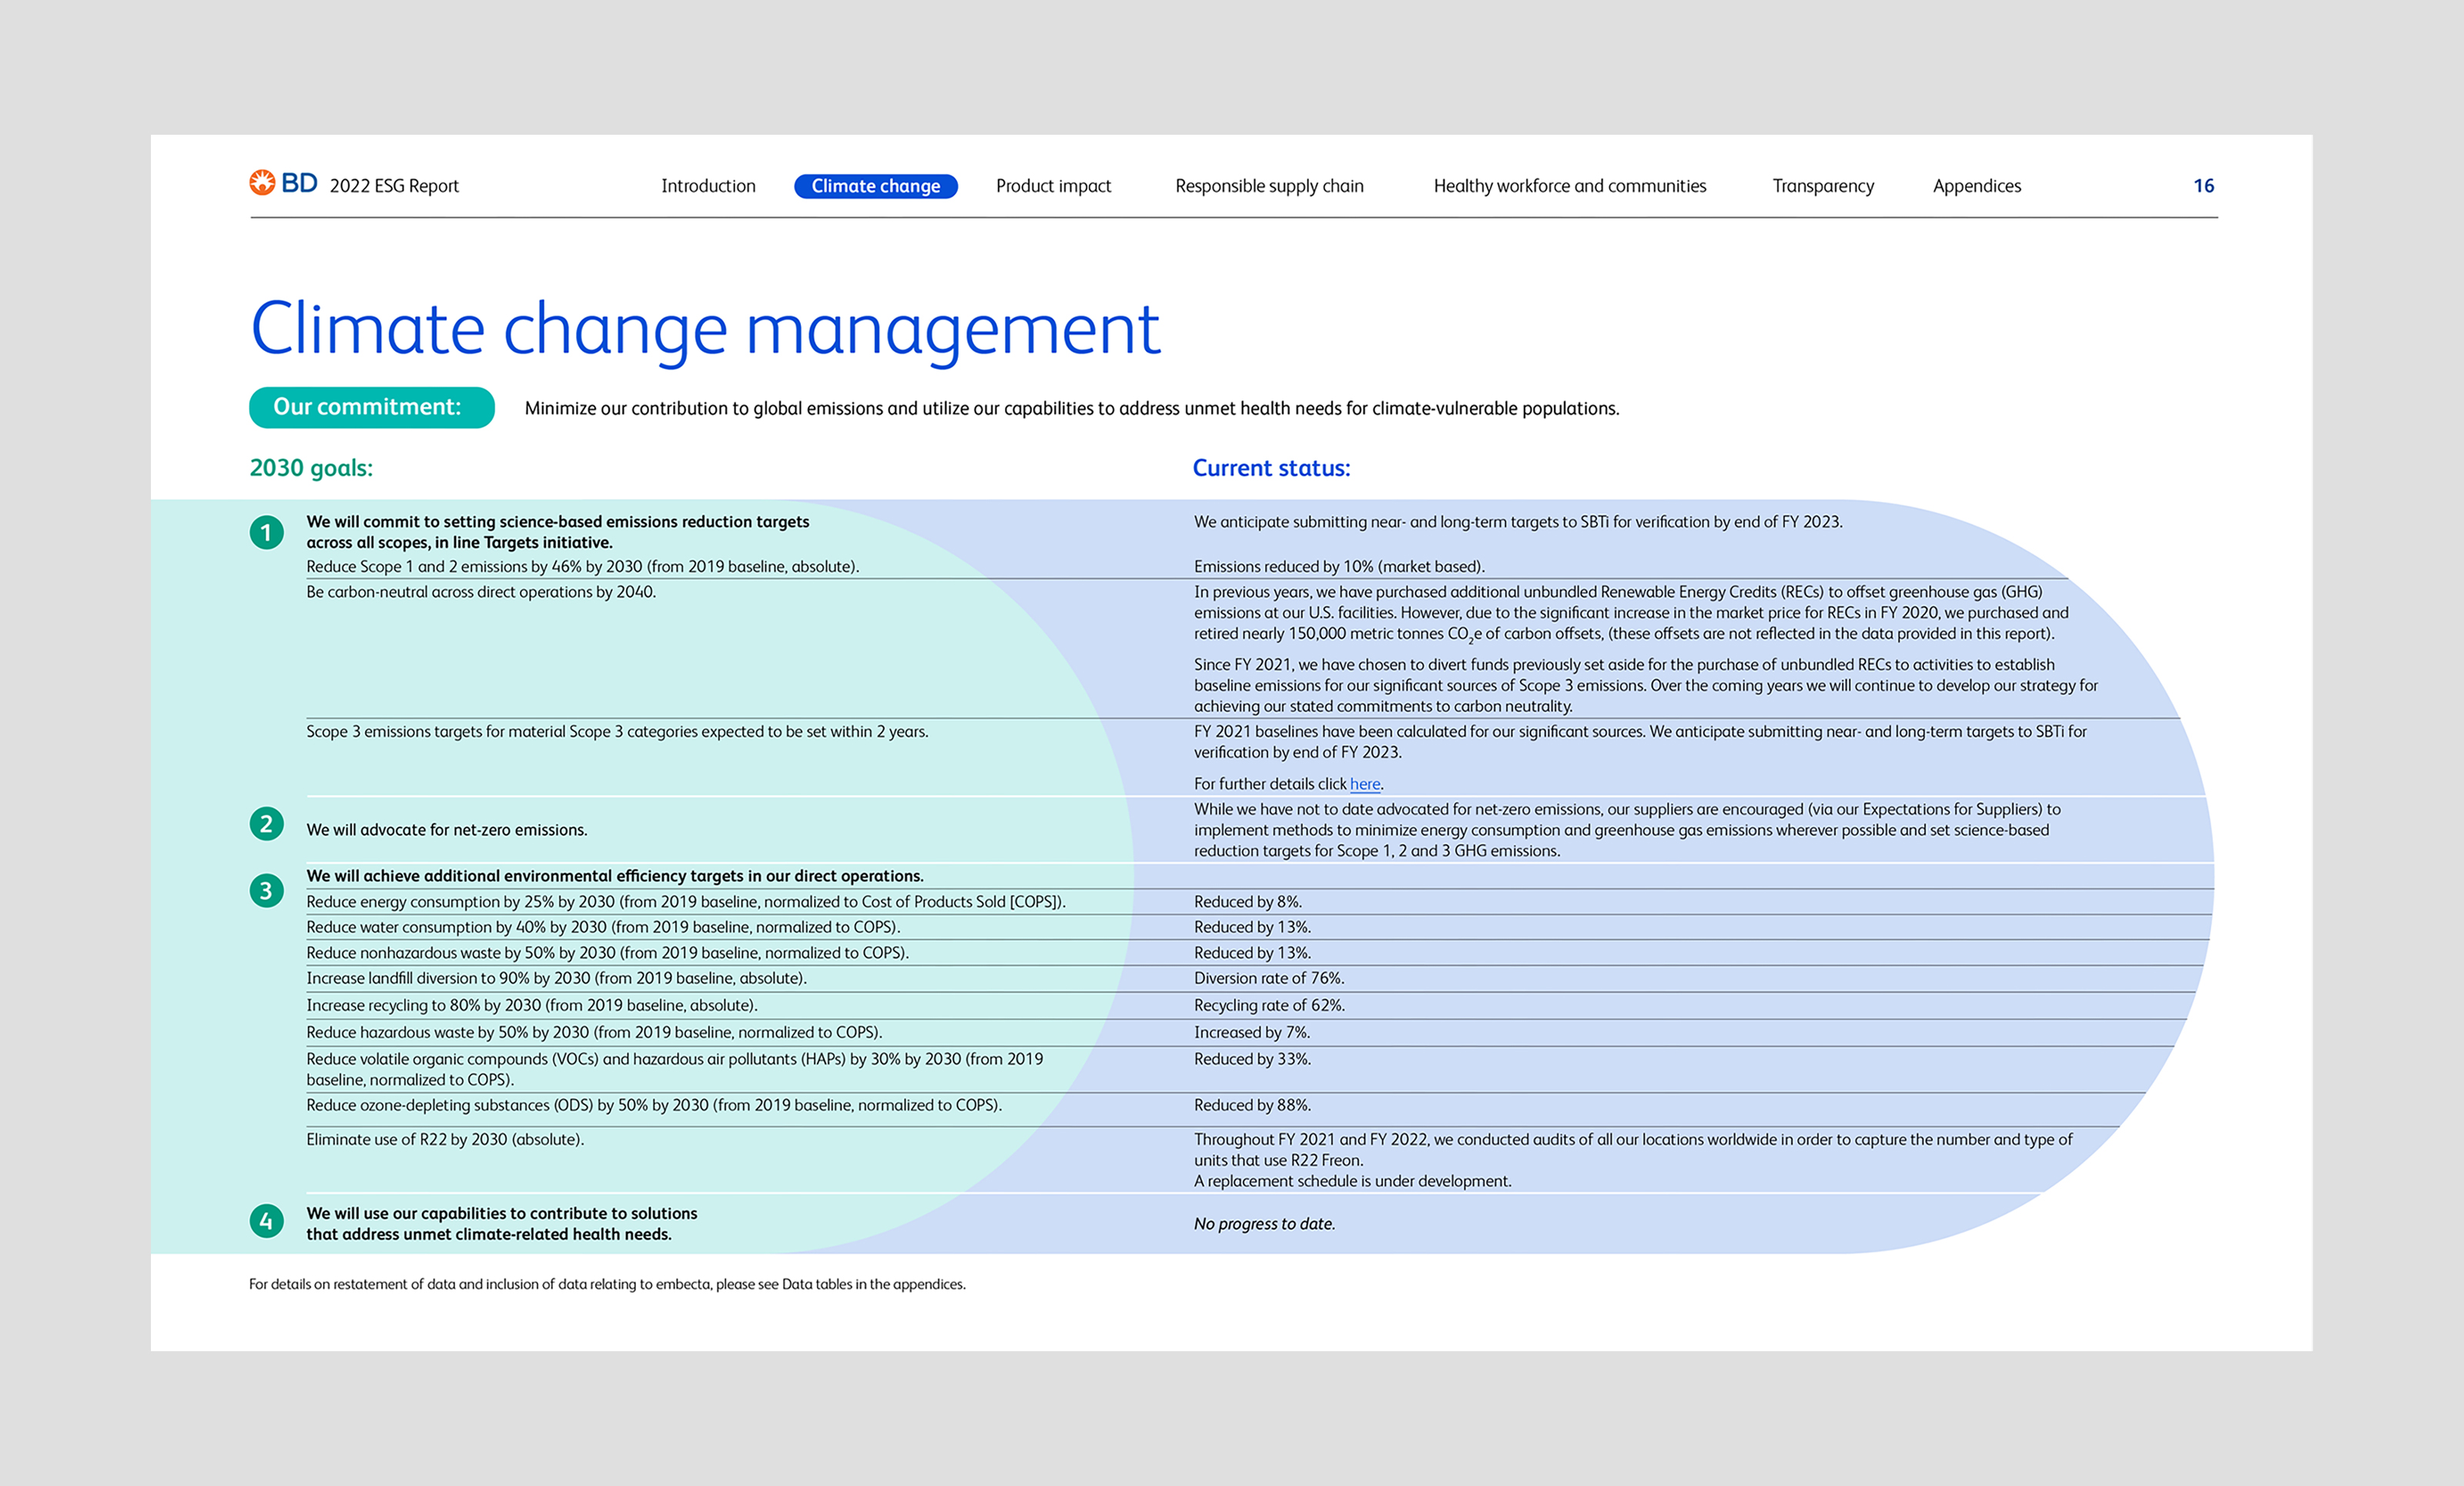Click the 'Our commitment:' label pill
Viewport: 2464px width, 1486px height.
(x=372, y=407)
